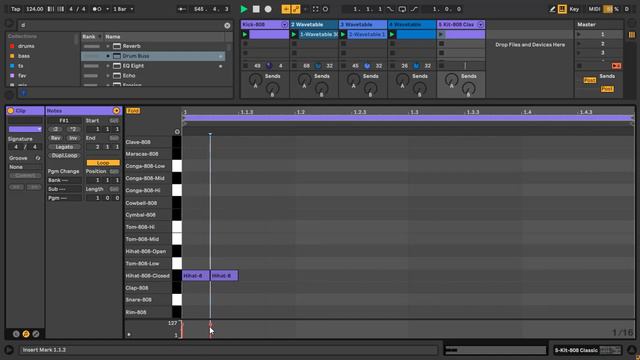The height and width of the screenshot is (360, 640).
Task: Click the headphone preview icon above piano keys
Action: pyautogui.click(x=177, y=131)
